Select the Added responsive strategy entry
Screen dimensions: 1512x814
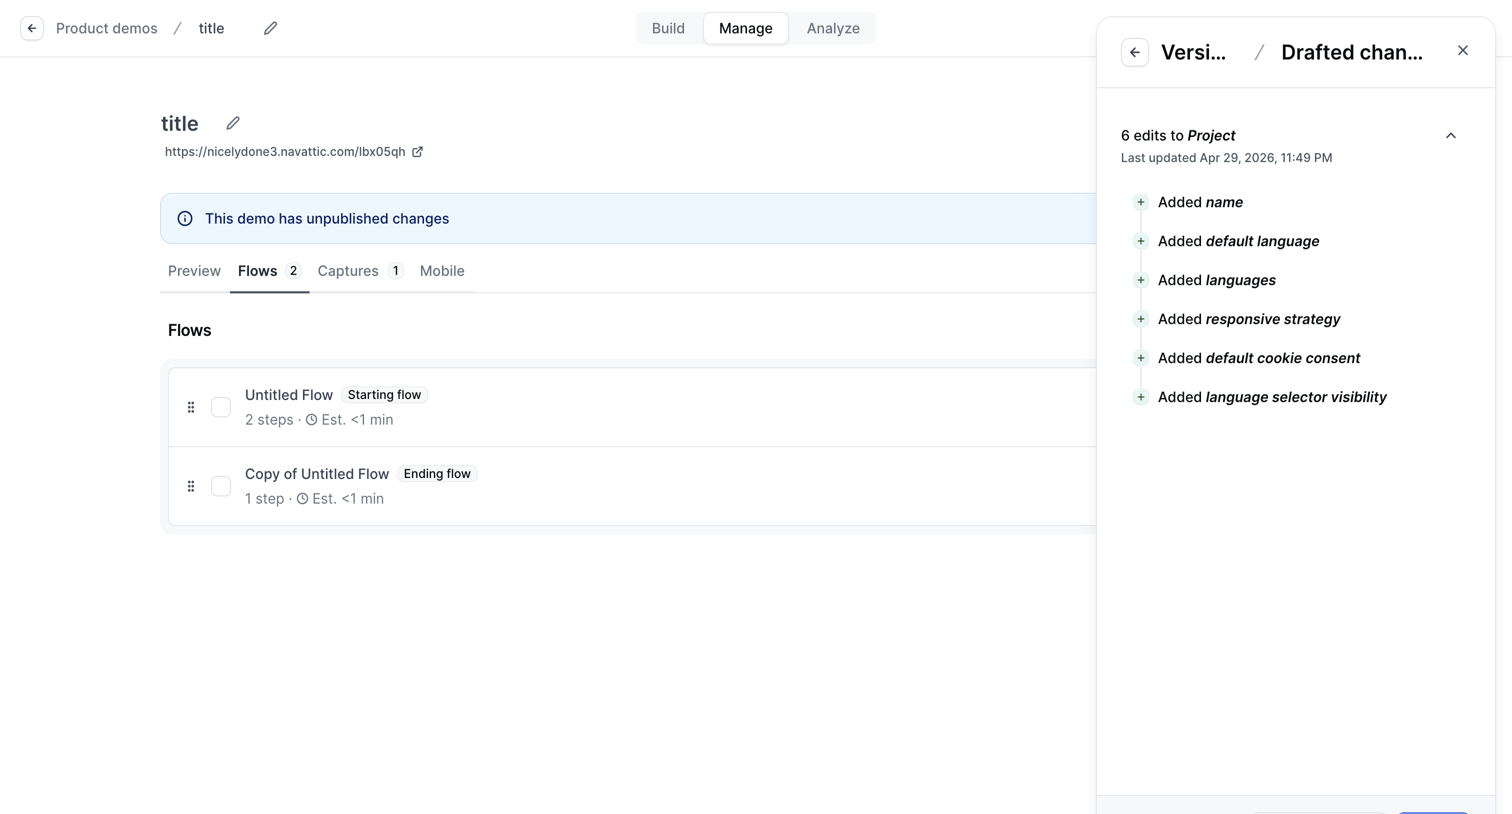(x=1249, y=319)
